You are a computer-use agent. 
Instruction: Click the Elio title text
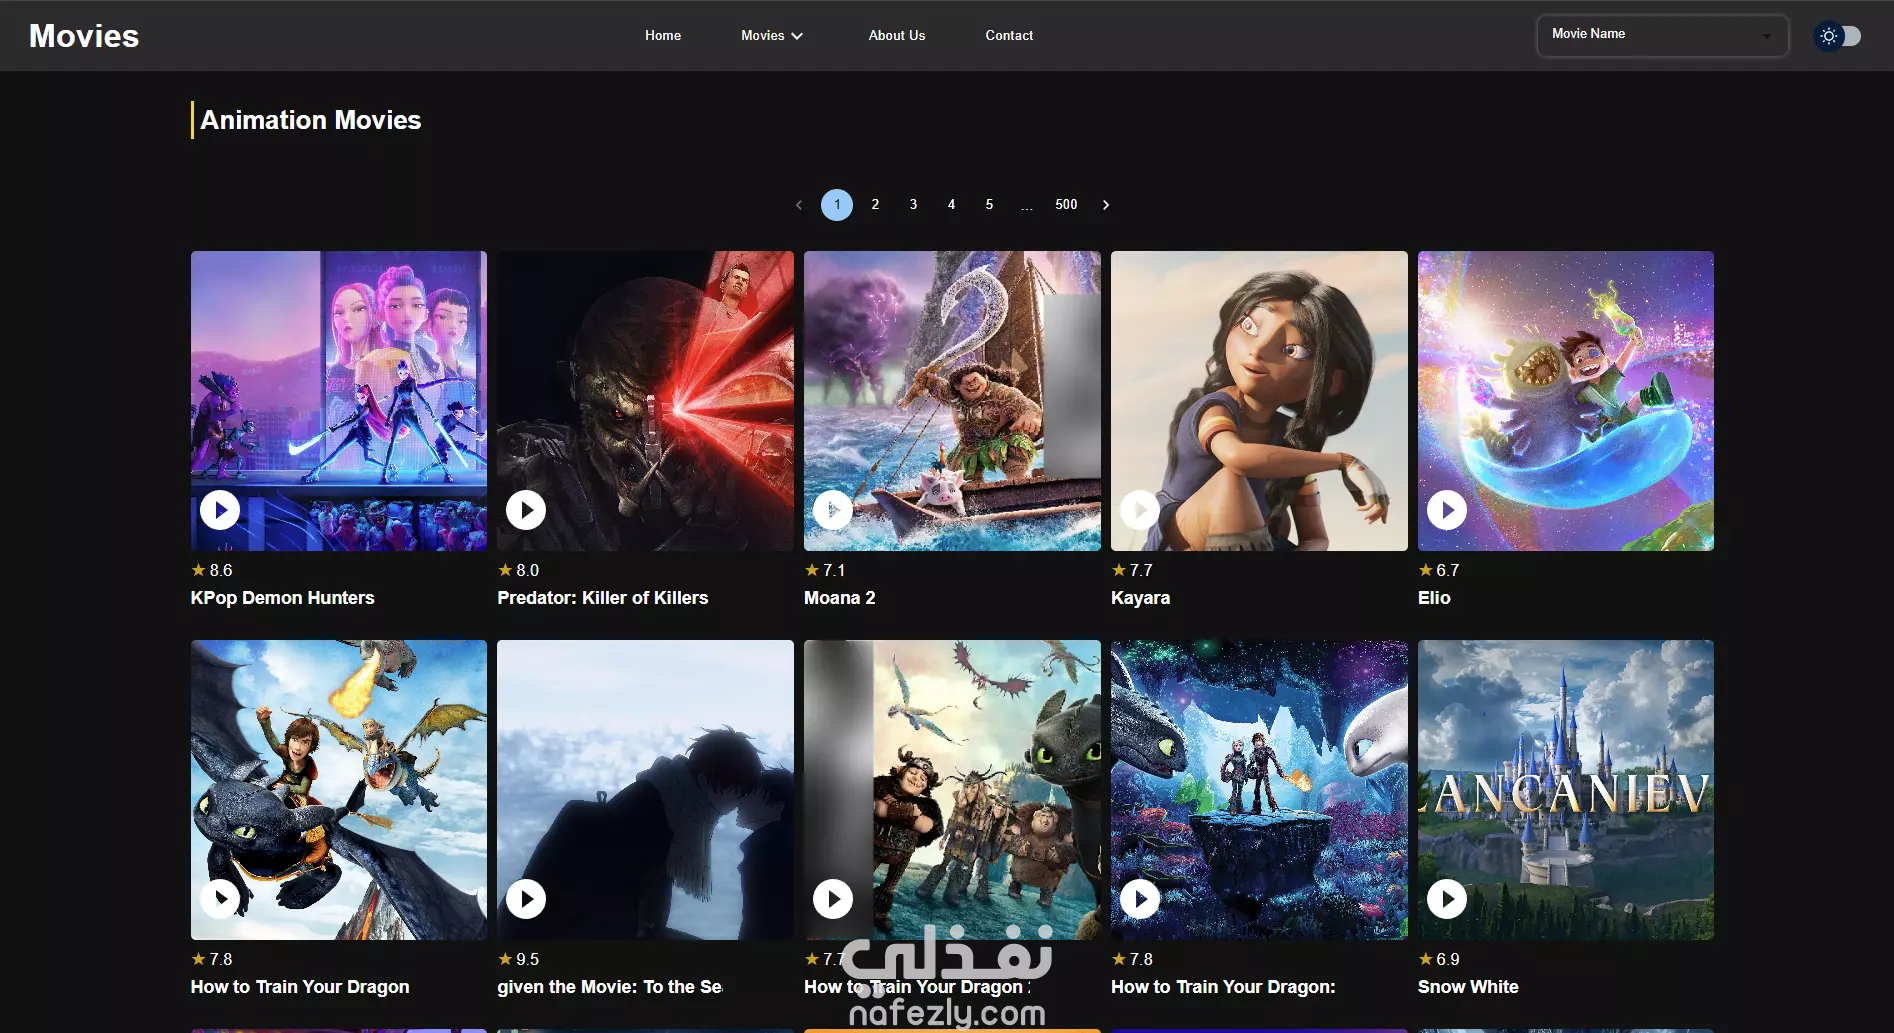(x=1434, y=598)
